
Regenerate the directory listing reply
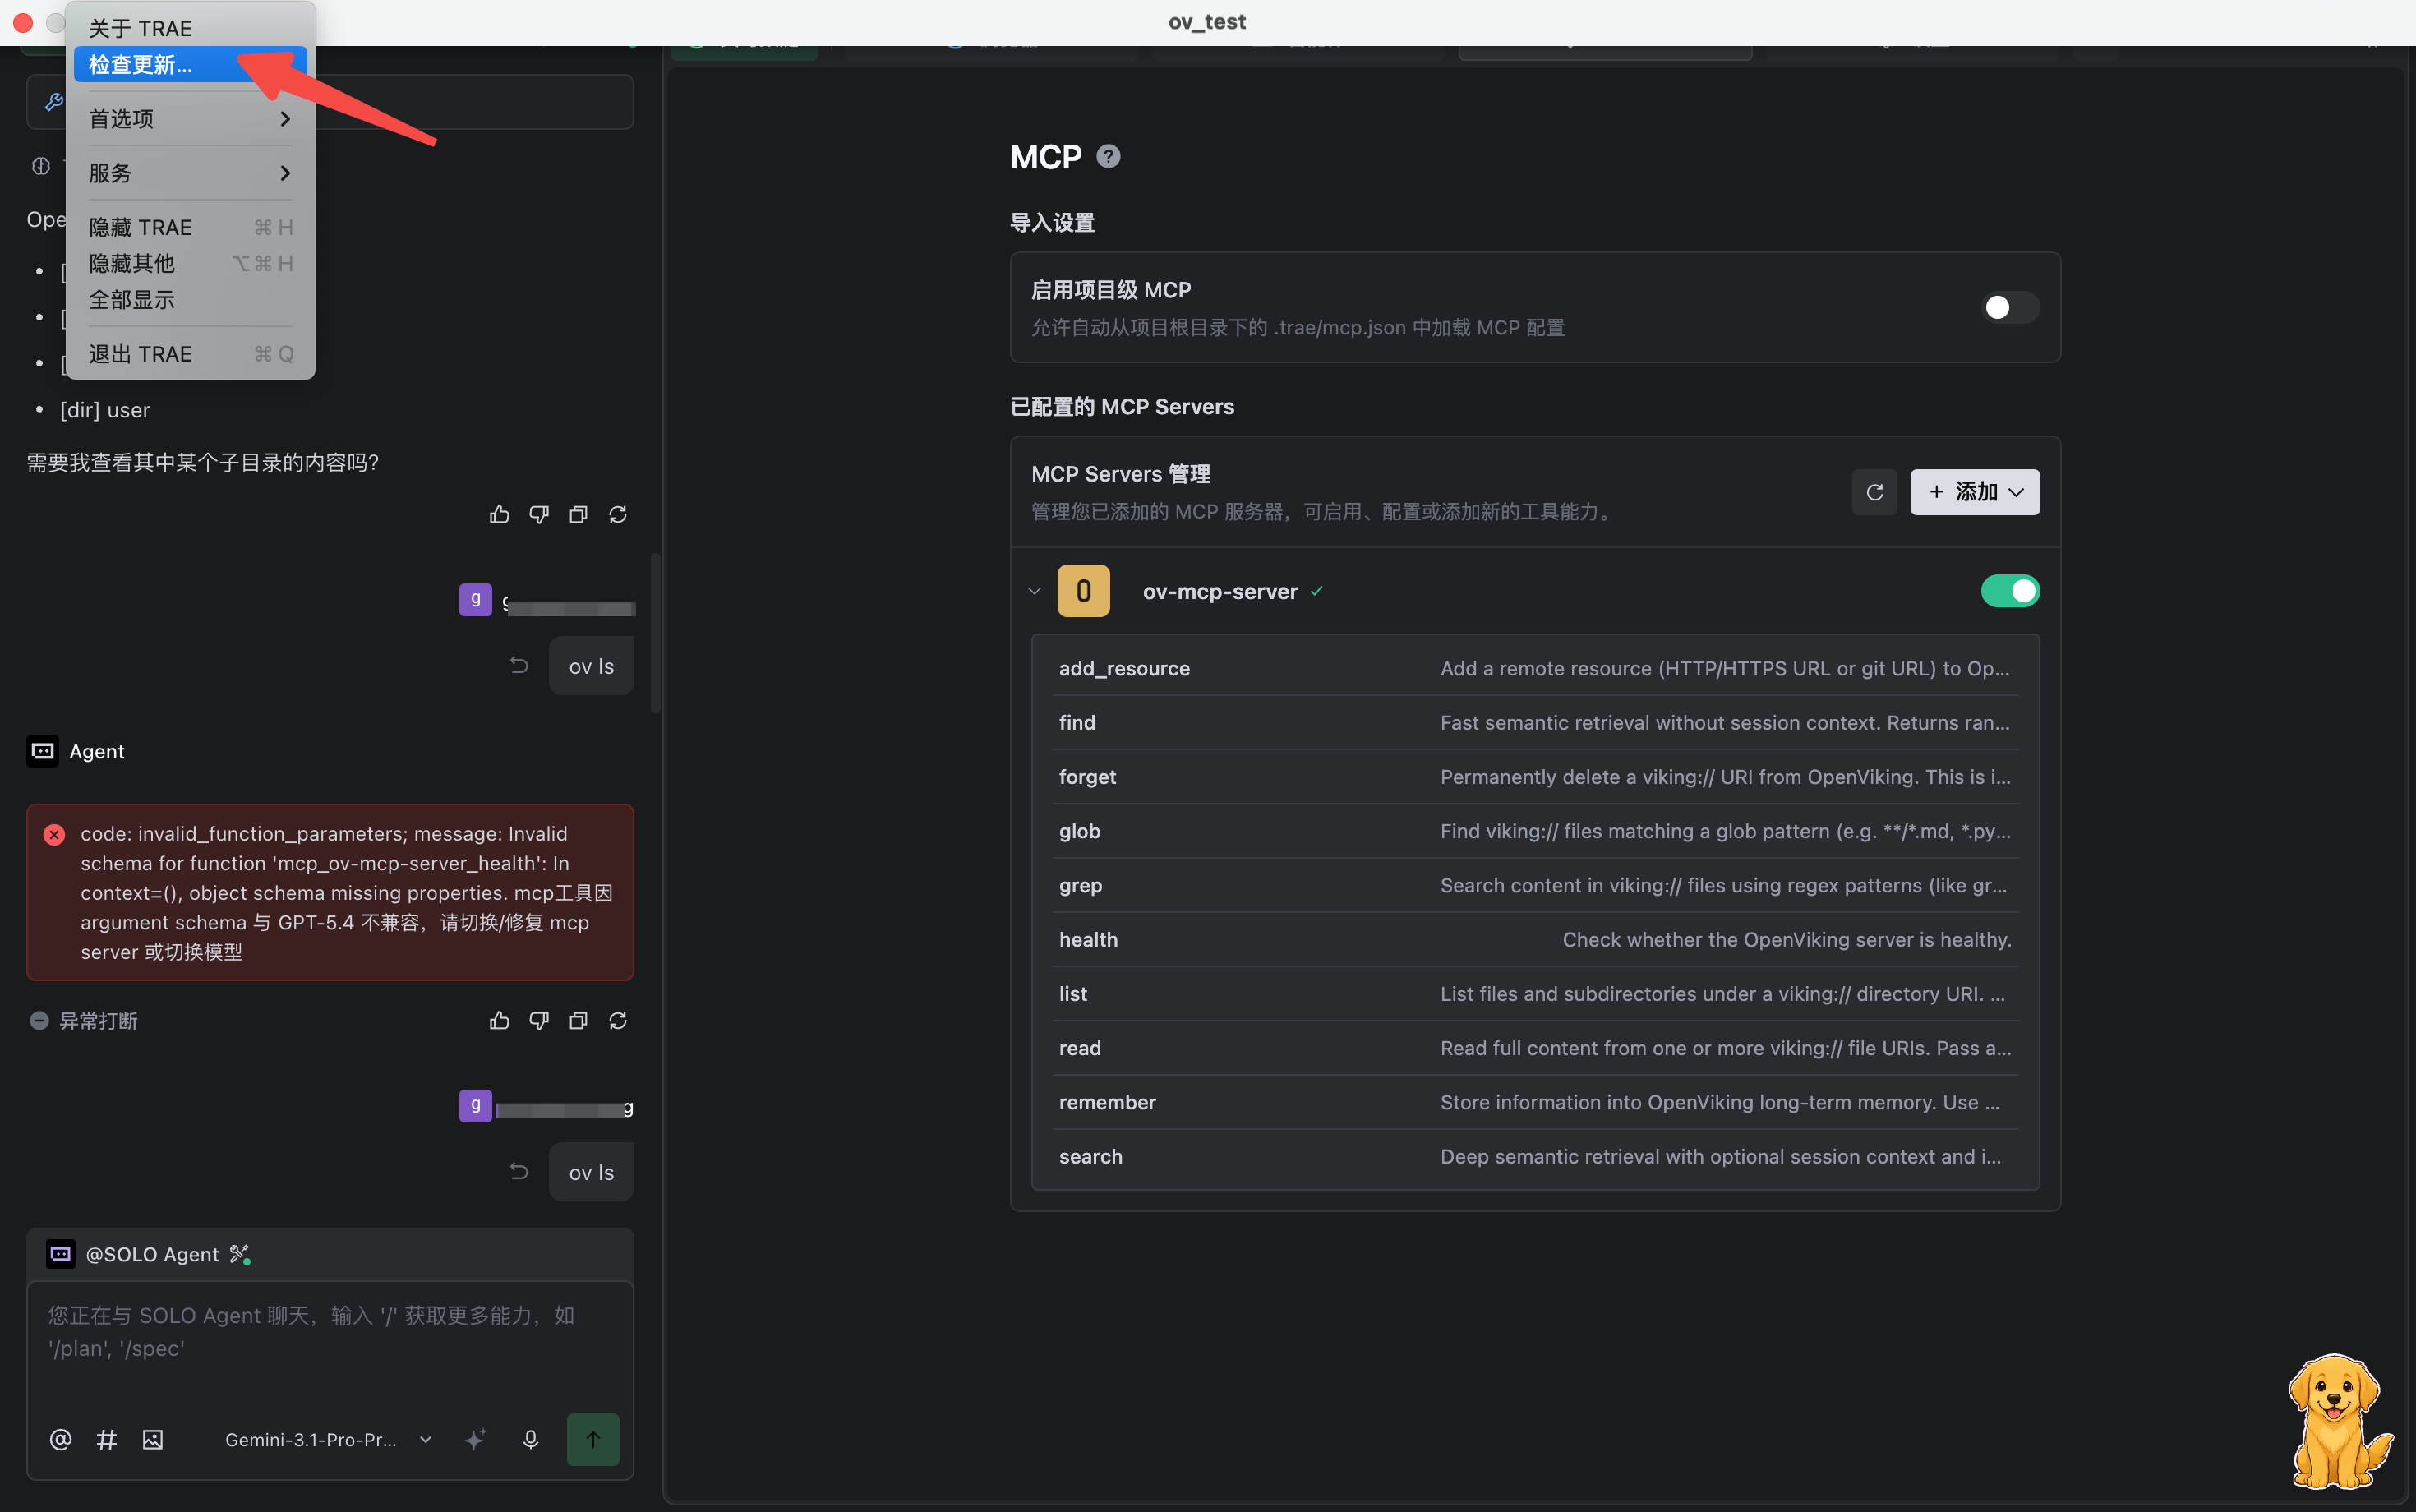(x=618, y=514)
